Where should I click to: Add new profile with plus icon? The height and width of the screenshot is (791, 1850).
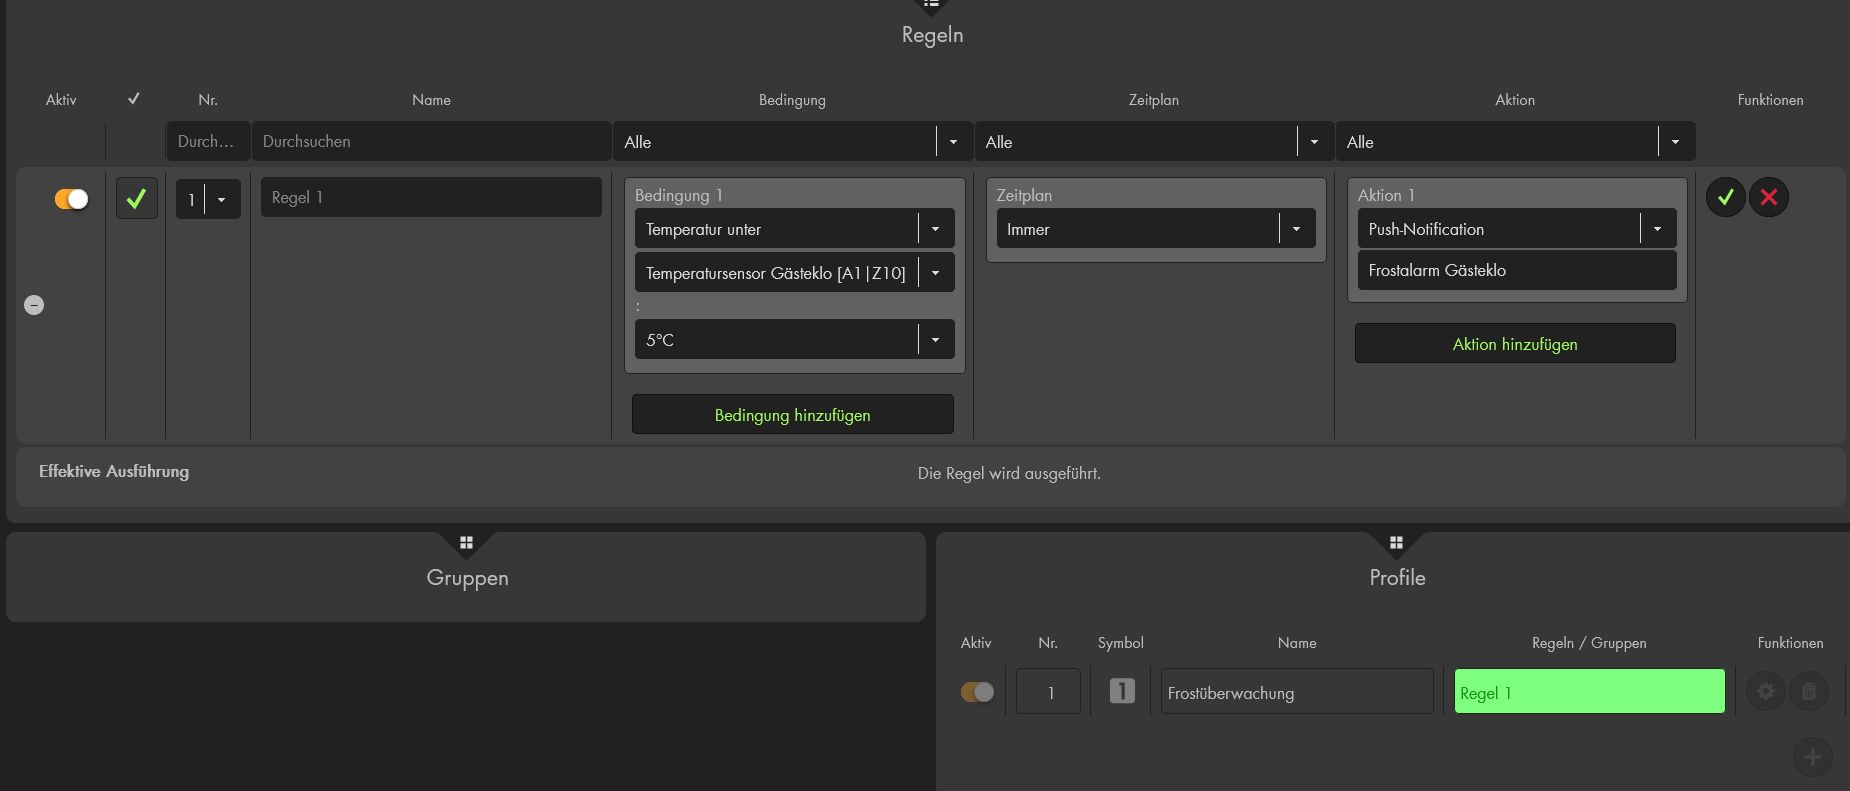coord(1812,757)
